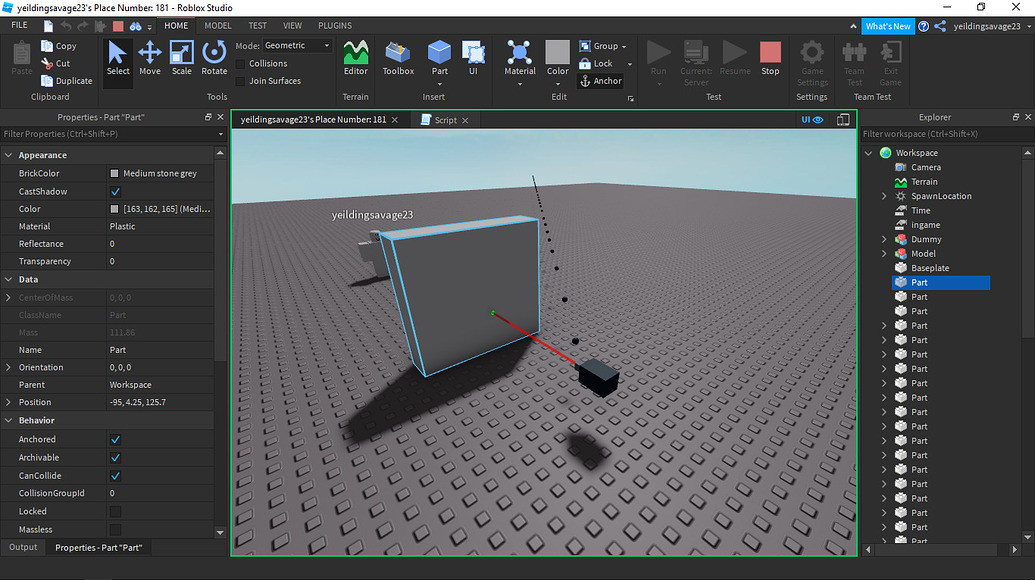Click the What's New button

tap(888, 25)
